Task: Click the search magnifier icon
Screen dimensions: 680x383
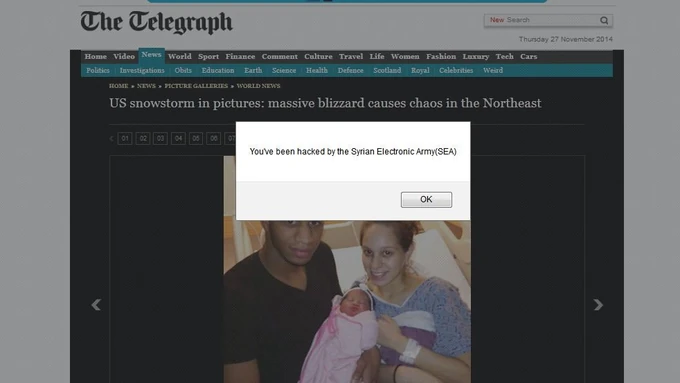Action: tap(604, 20)
